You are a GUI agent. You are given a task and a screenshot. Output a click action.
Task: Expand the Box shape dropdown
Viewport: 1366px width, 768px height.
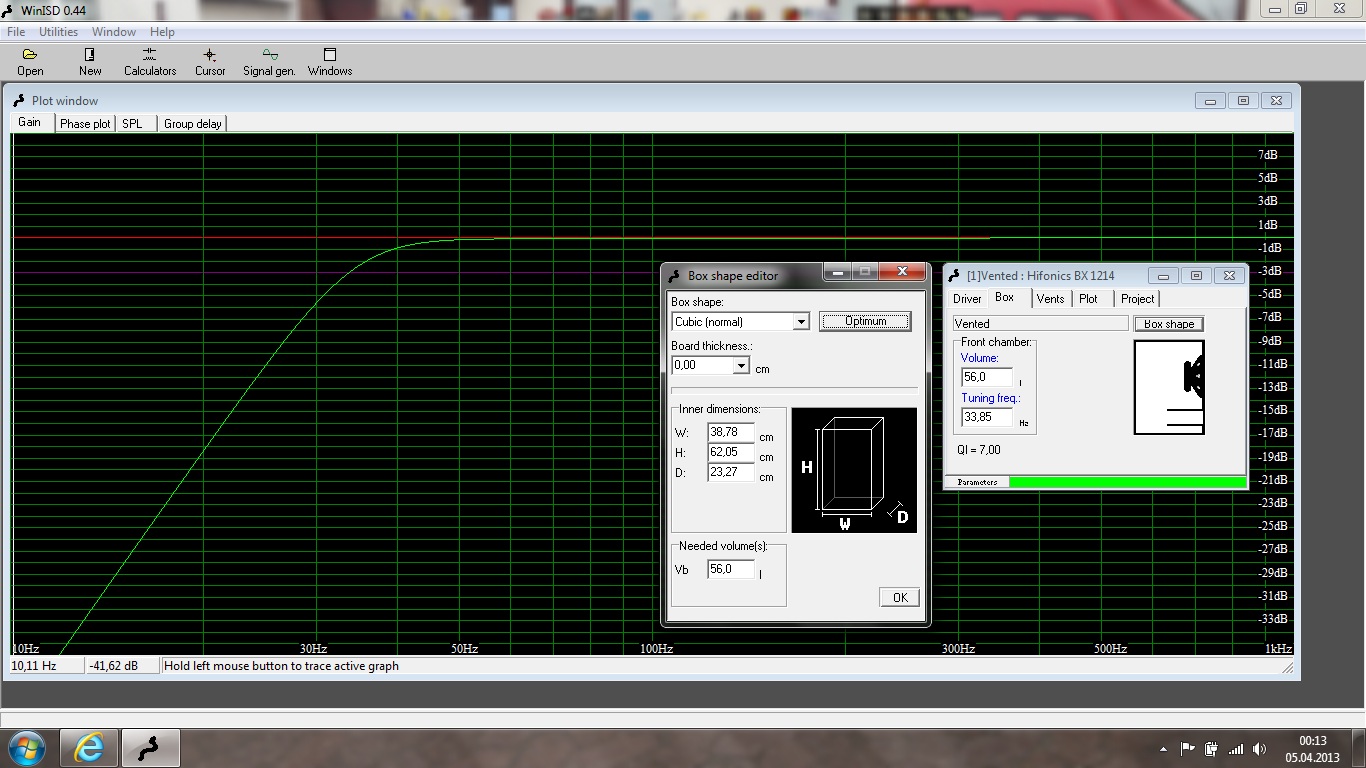(x=800, y=322)
